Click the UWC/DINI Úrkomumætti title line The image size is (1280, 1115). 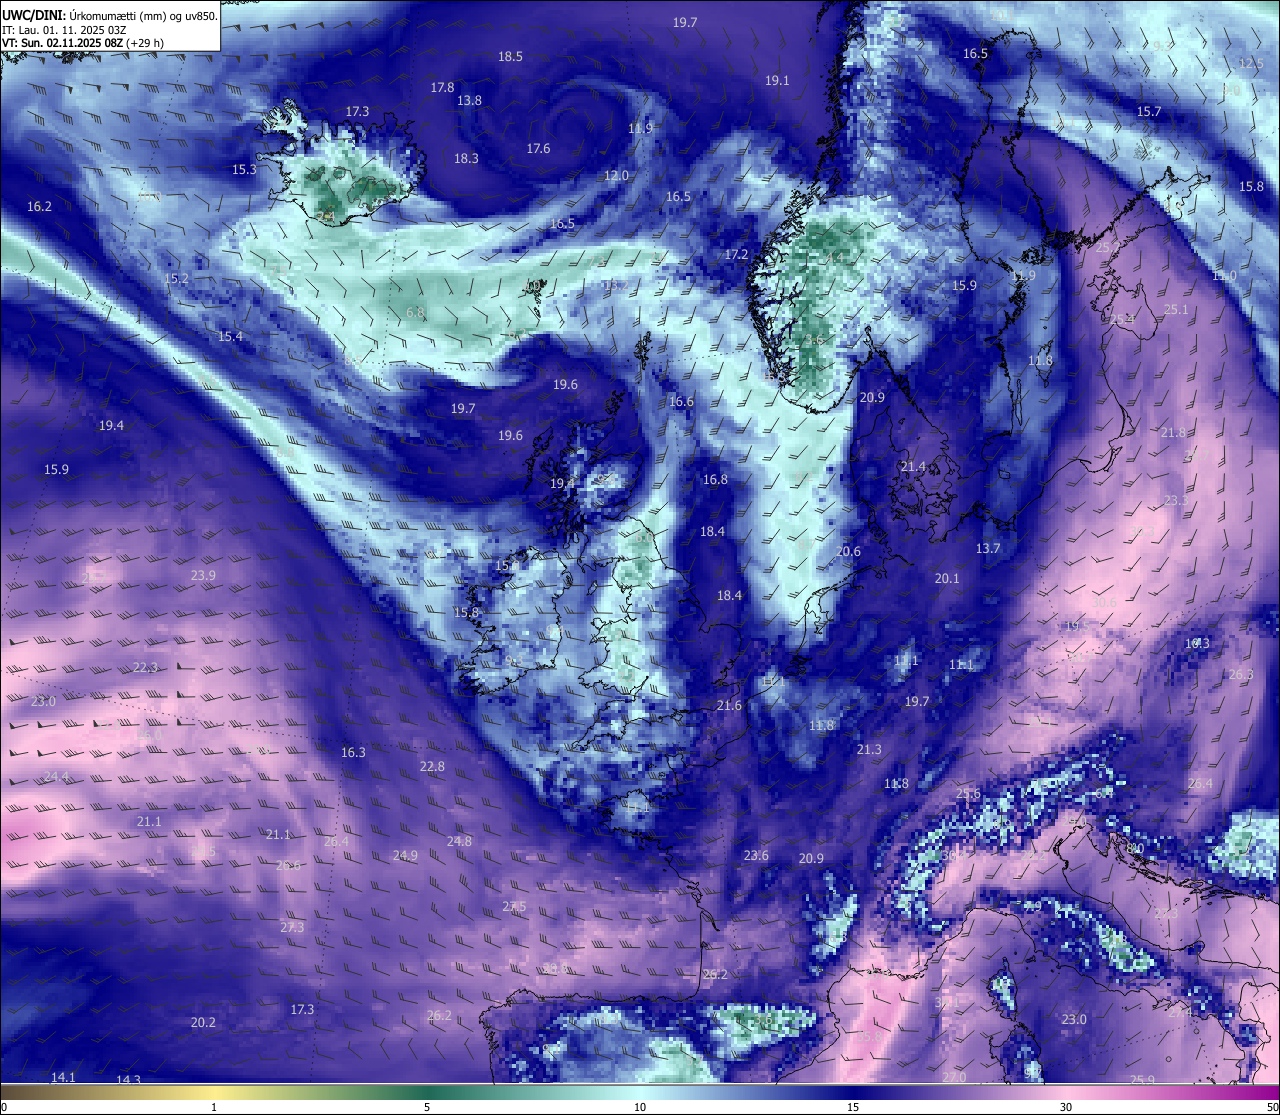110,15
